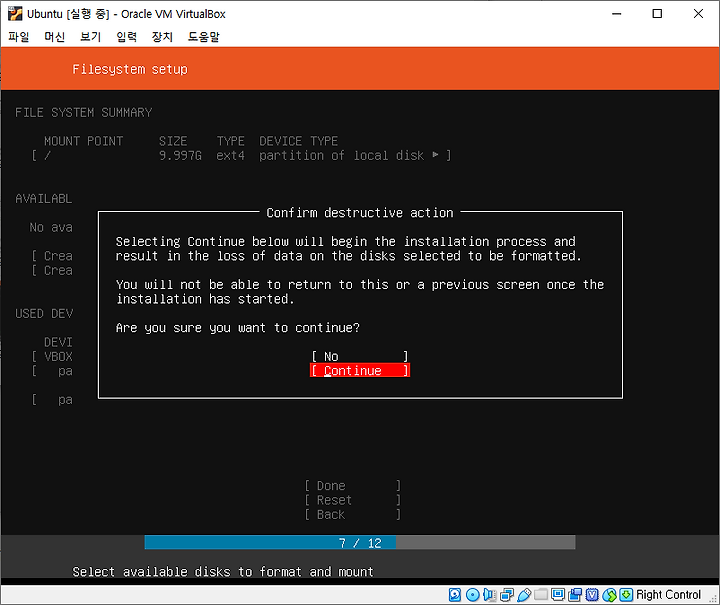Viewport: 720px width, 605px height.
Task: Click 'partition of local disk' text
Action: coord(342,156)
